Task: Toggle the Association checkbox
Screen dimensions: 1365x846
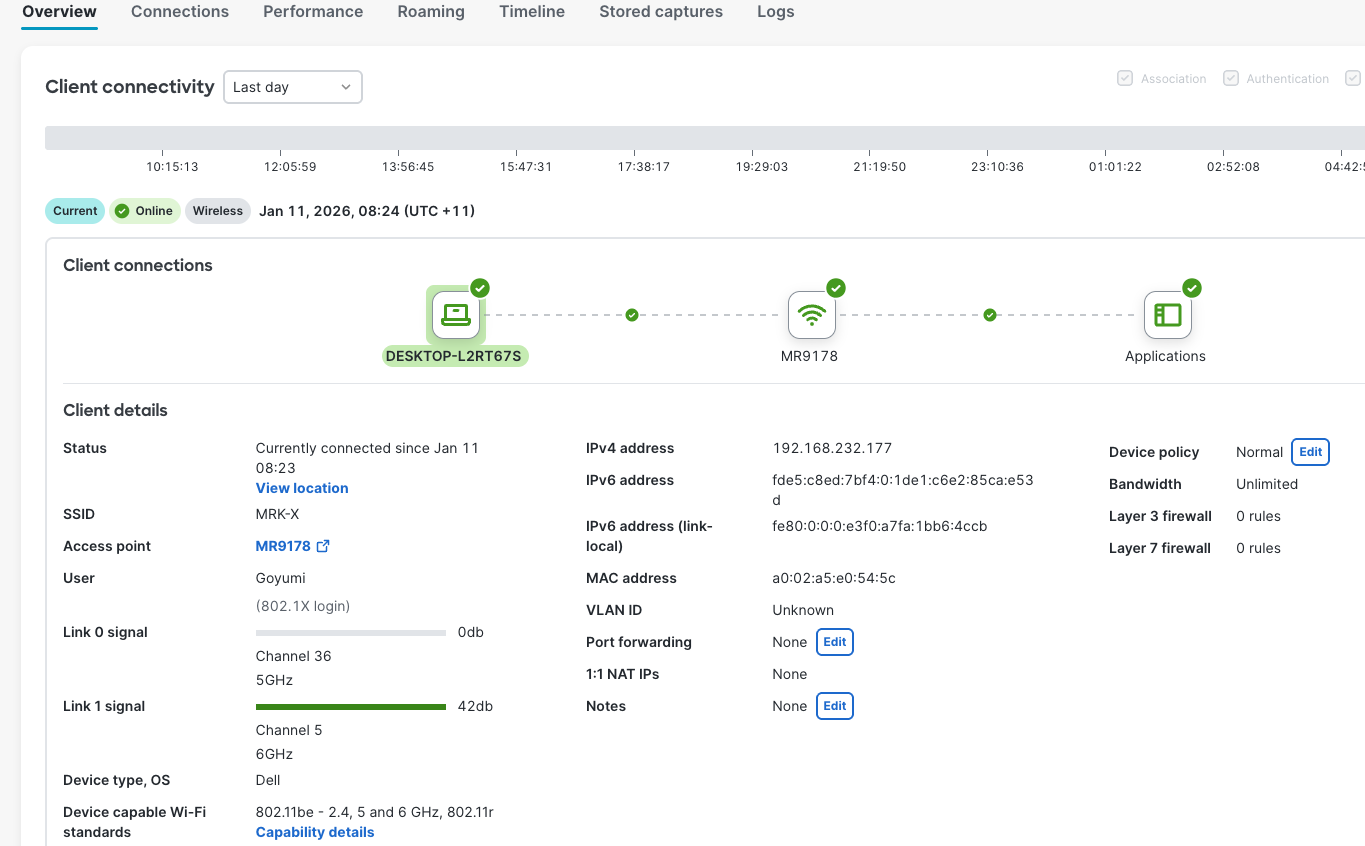Action: click(1125, 78)
